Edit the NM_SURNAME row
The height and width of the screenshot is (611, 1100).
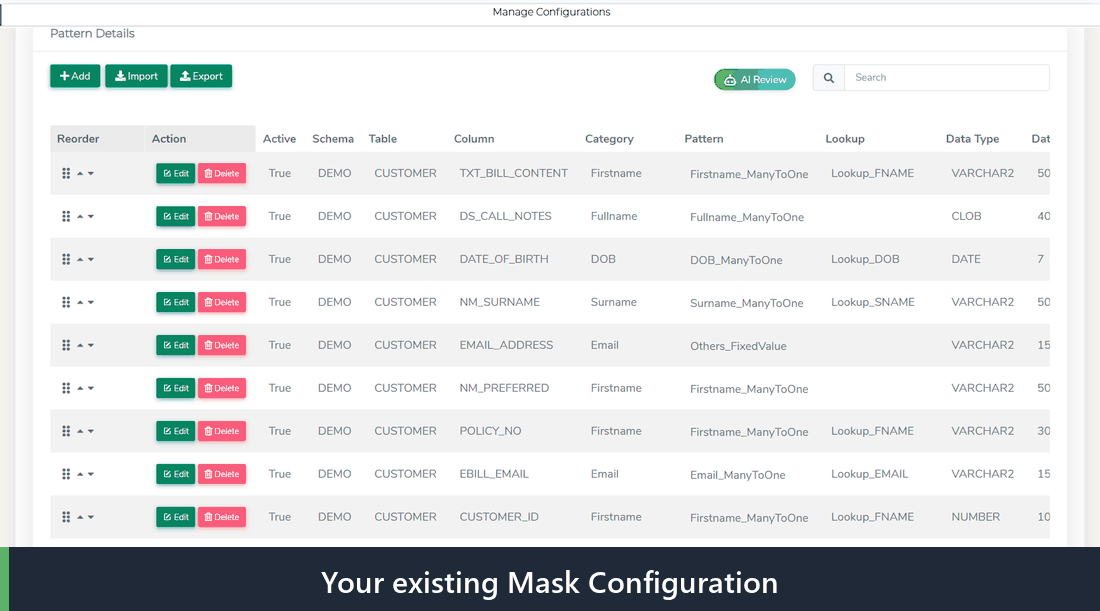tap(175, 302)
